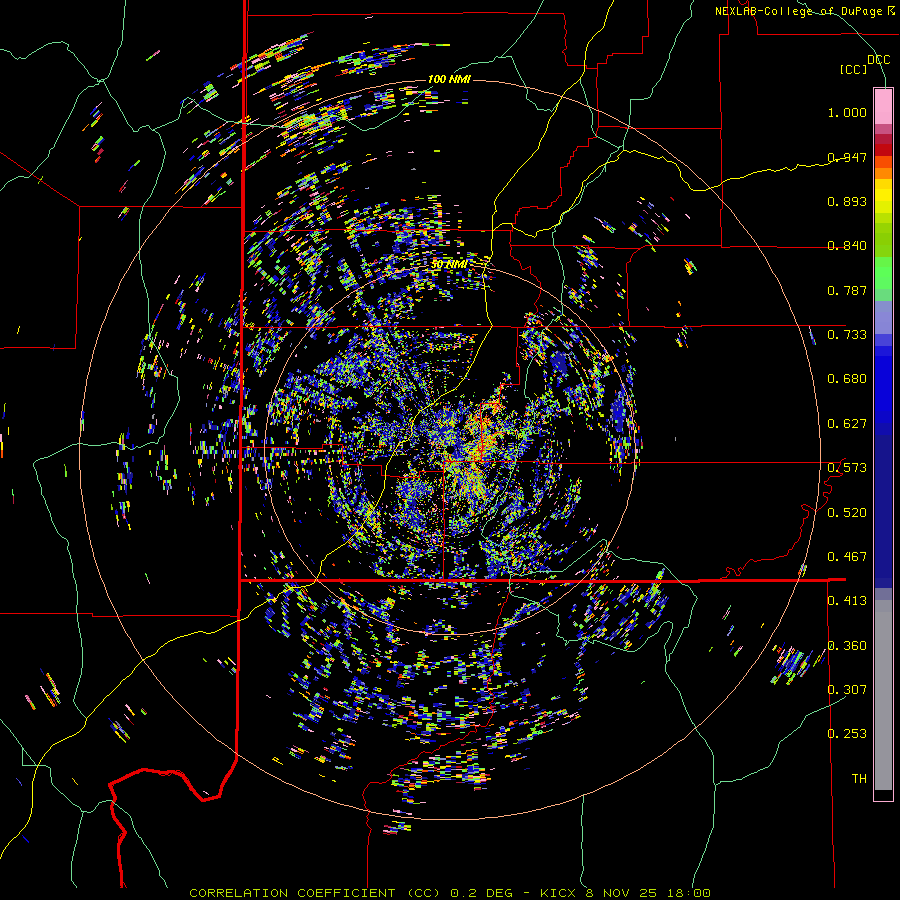Pick the pink segment atop the color bar

(x=883, y=106)
